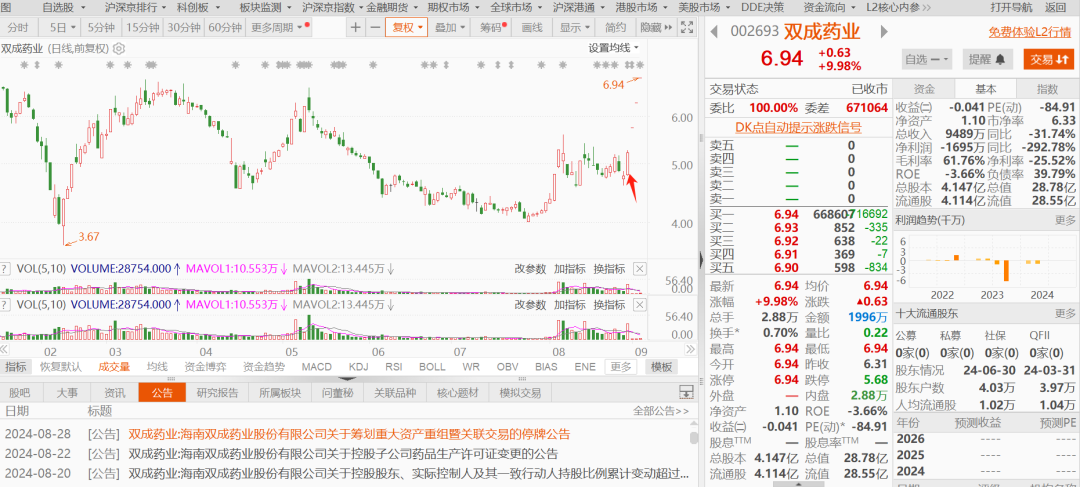The height and width of the screenshot is (487, 1080).
Task: Switch to the 研究报告 tab
Action: [218, 393]
